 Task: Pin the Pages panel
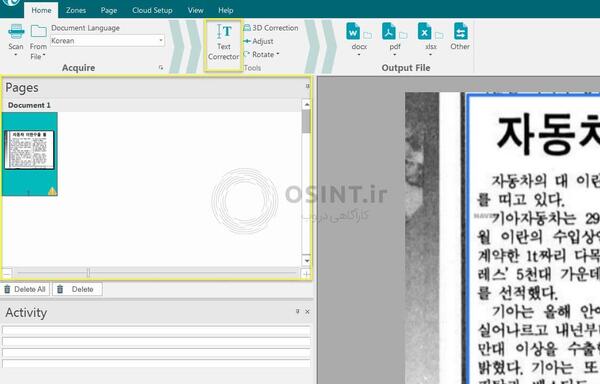coord(308,86)
